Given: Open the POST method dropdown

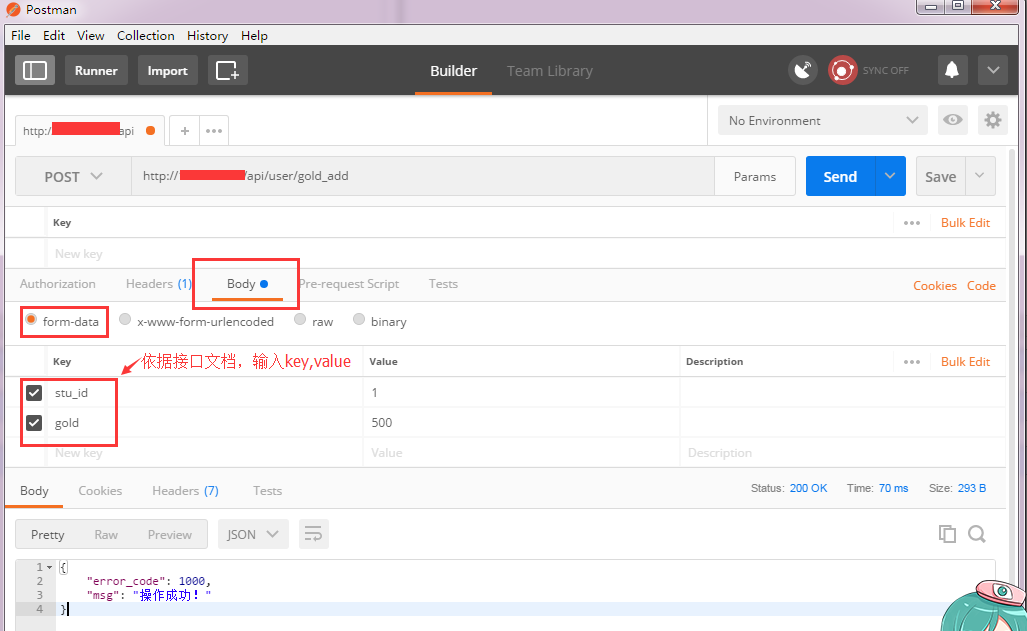Looking at the screenshot, I should click(x=73, y=176).
